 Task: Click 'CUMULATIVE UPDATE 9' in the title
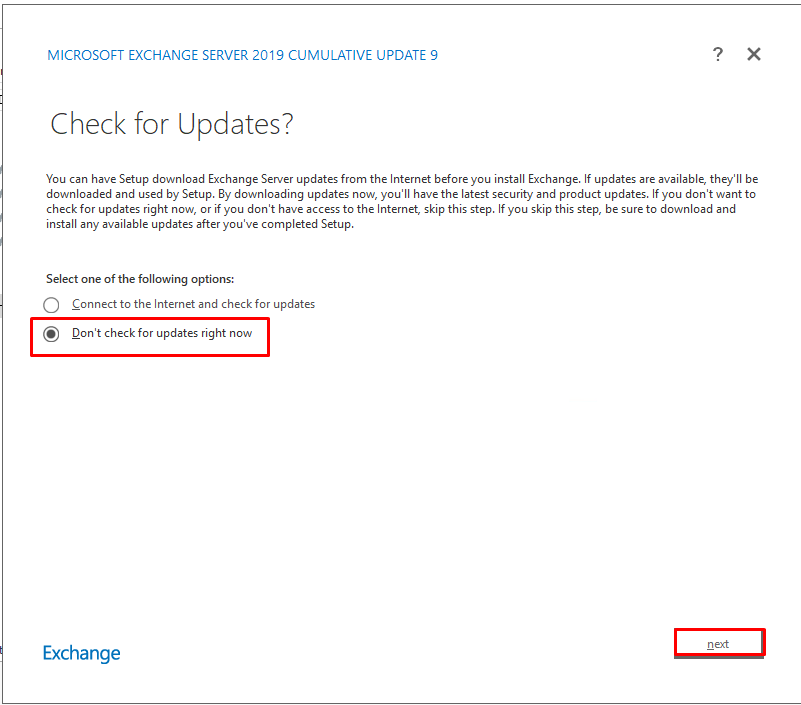(x=363, y=55)
